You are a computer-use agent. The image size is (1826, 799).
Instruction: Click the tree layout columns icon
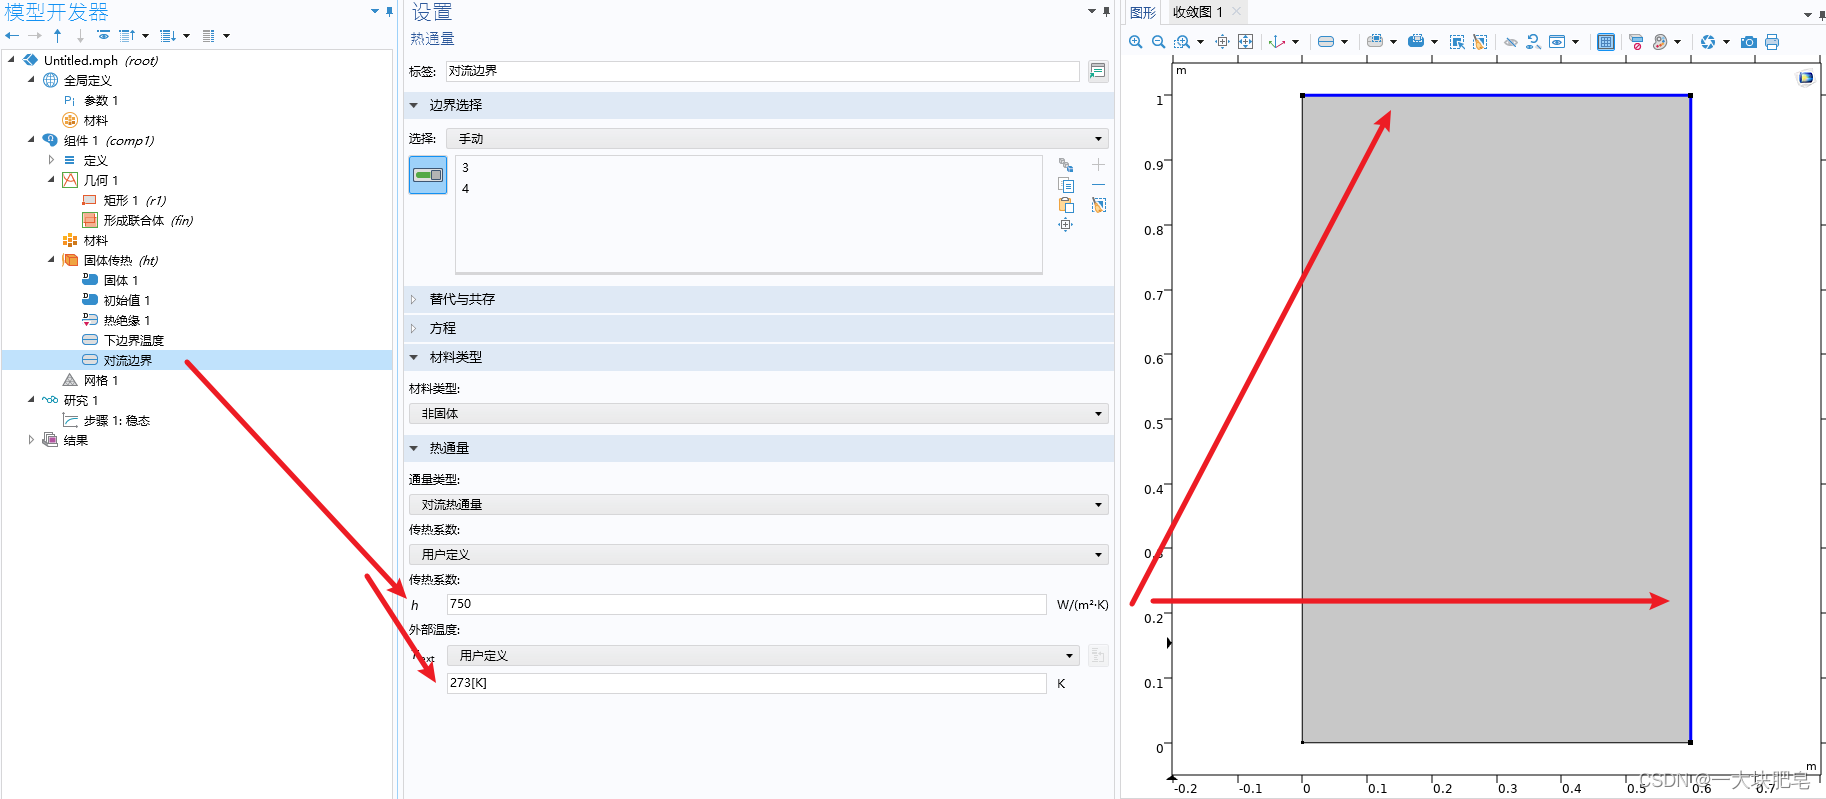click(209, 36)
